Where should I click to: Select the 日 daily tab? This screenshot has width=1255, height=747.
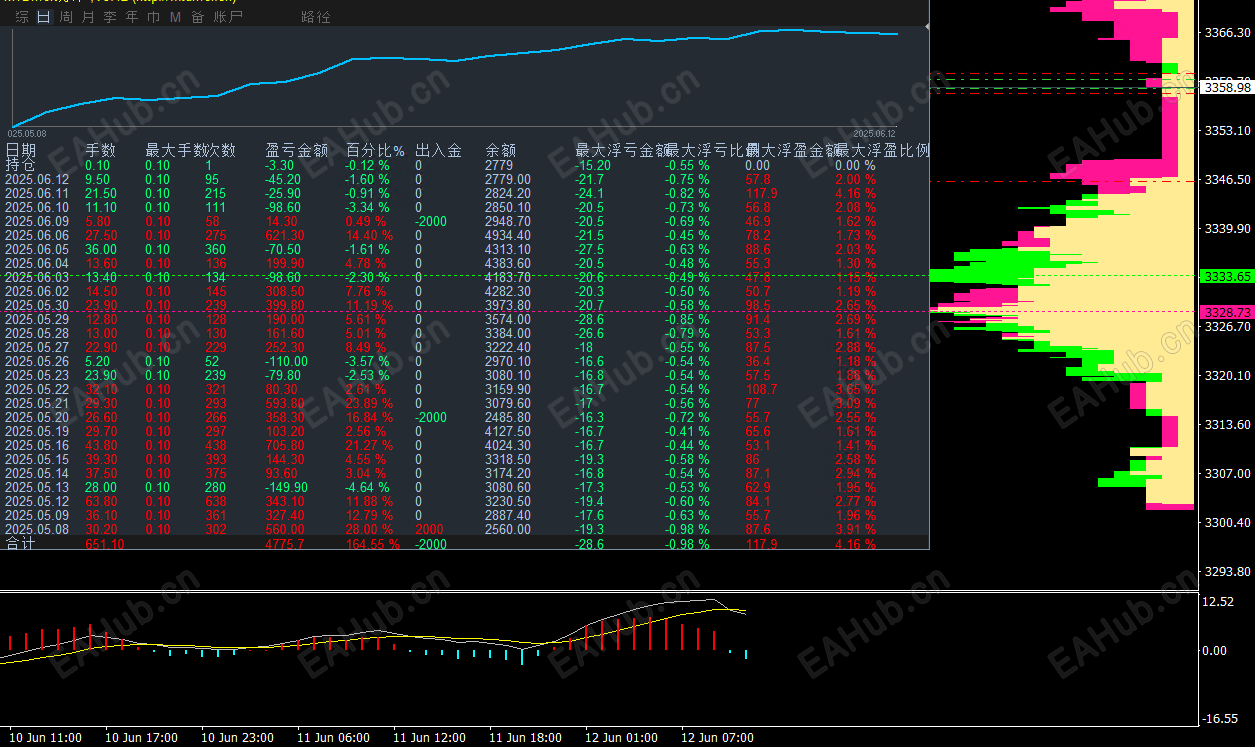click(x=43, y=17)
